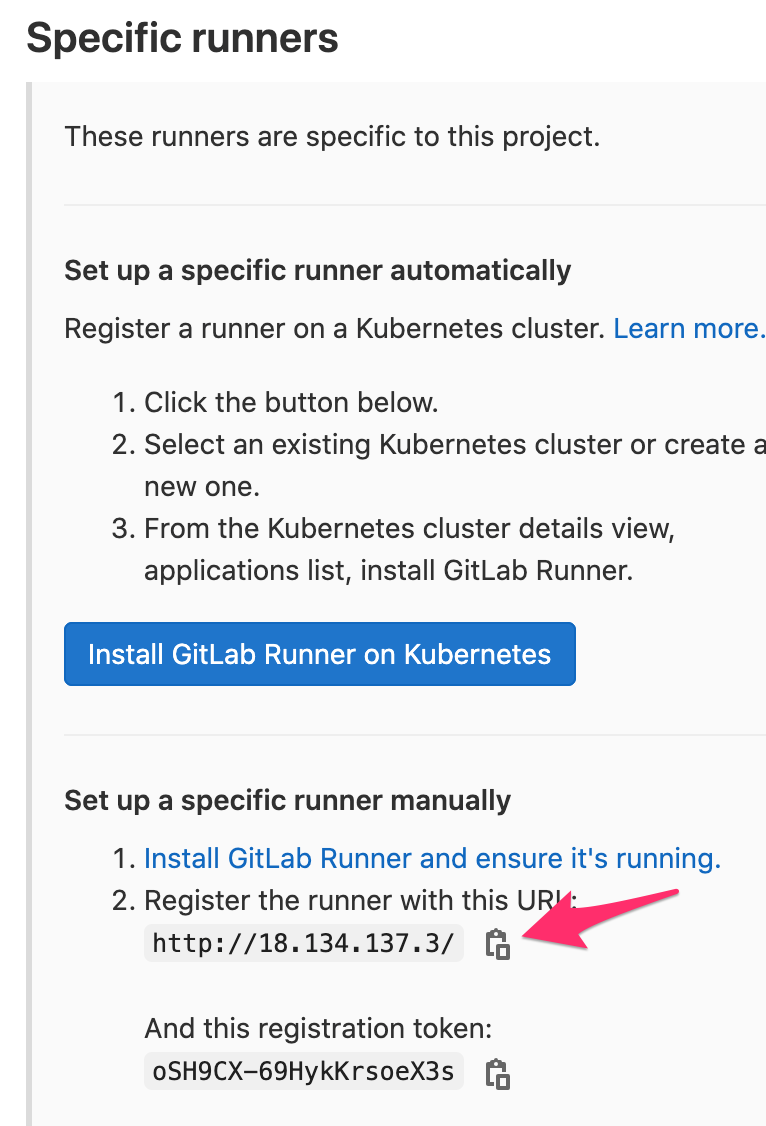Copy the runner URL with clipboard icon
766x1126 pixels.
pyautogui.click(x=498, y=944)
